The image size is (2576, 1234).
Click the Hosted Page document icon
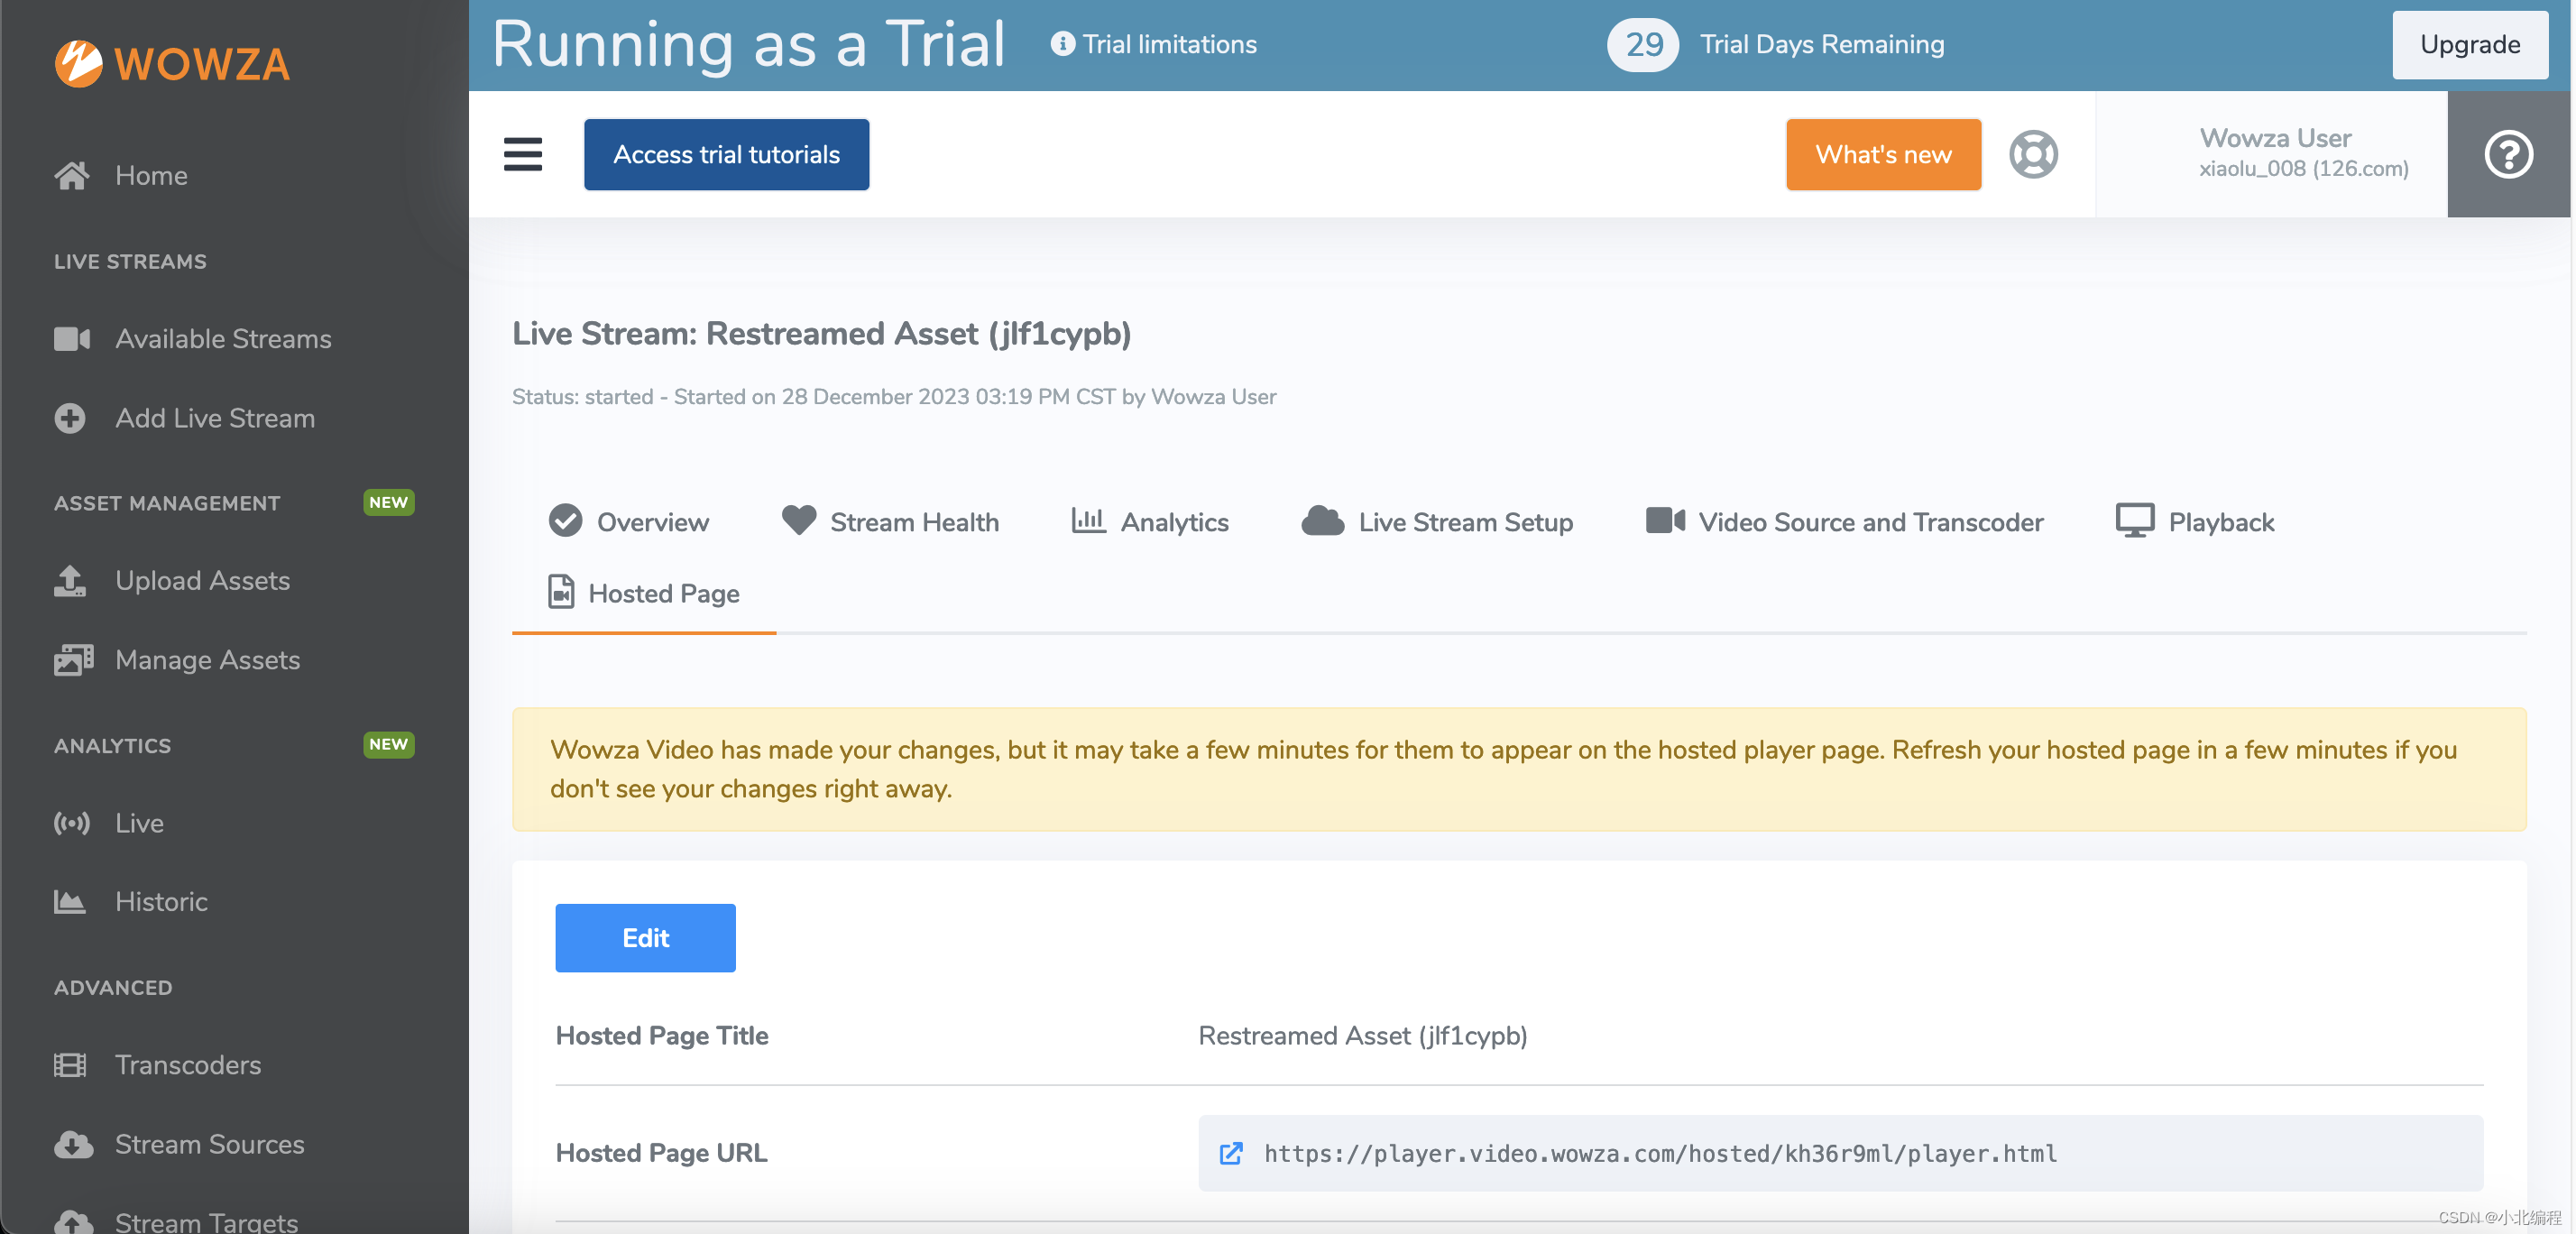(x=561, y=592)
